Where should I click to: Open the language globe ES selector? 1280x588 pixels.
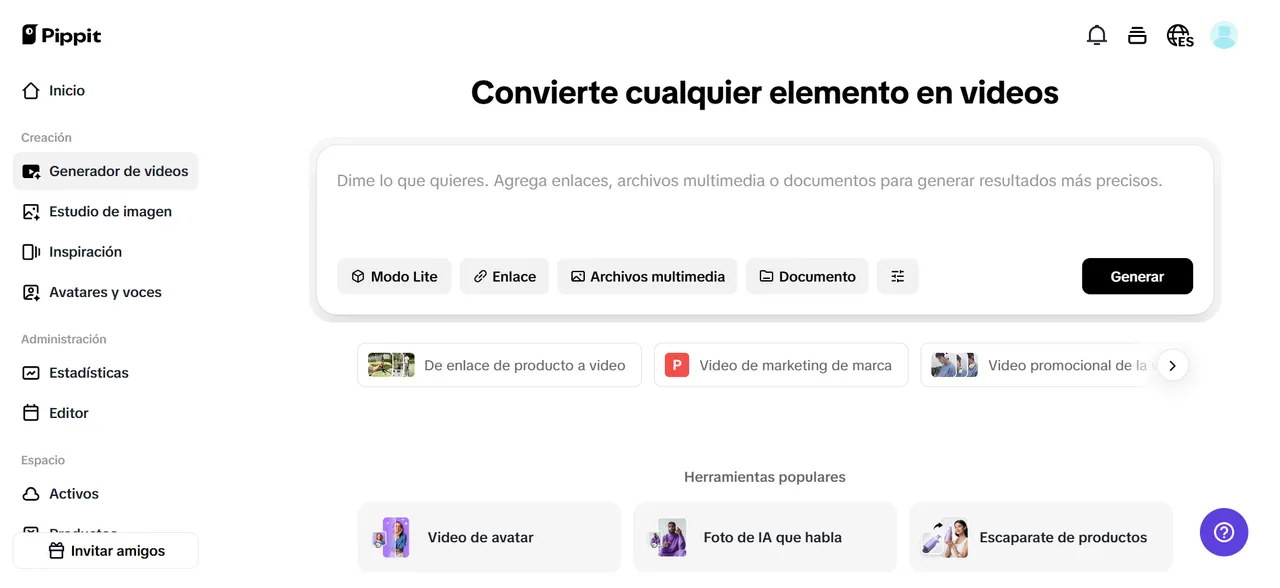pos(1180,36)
